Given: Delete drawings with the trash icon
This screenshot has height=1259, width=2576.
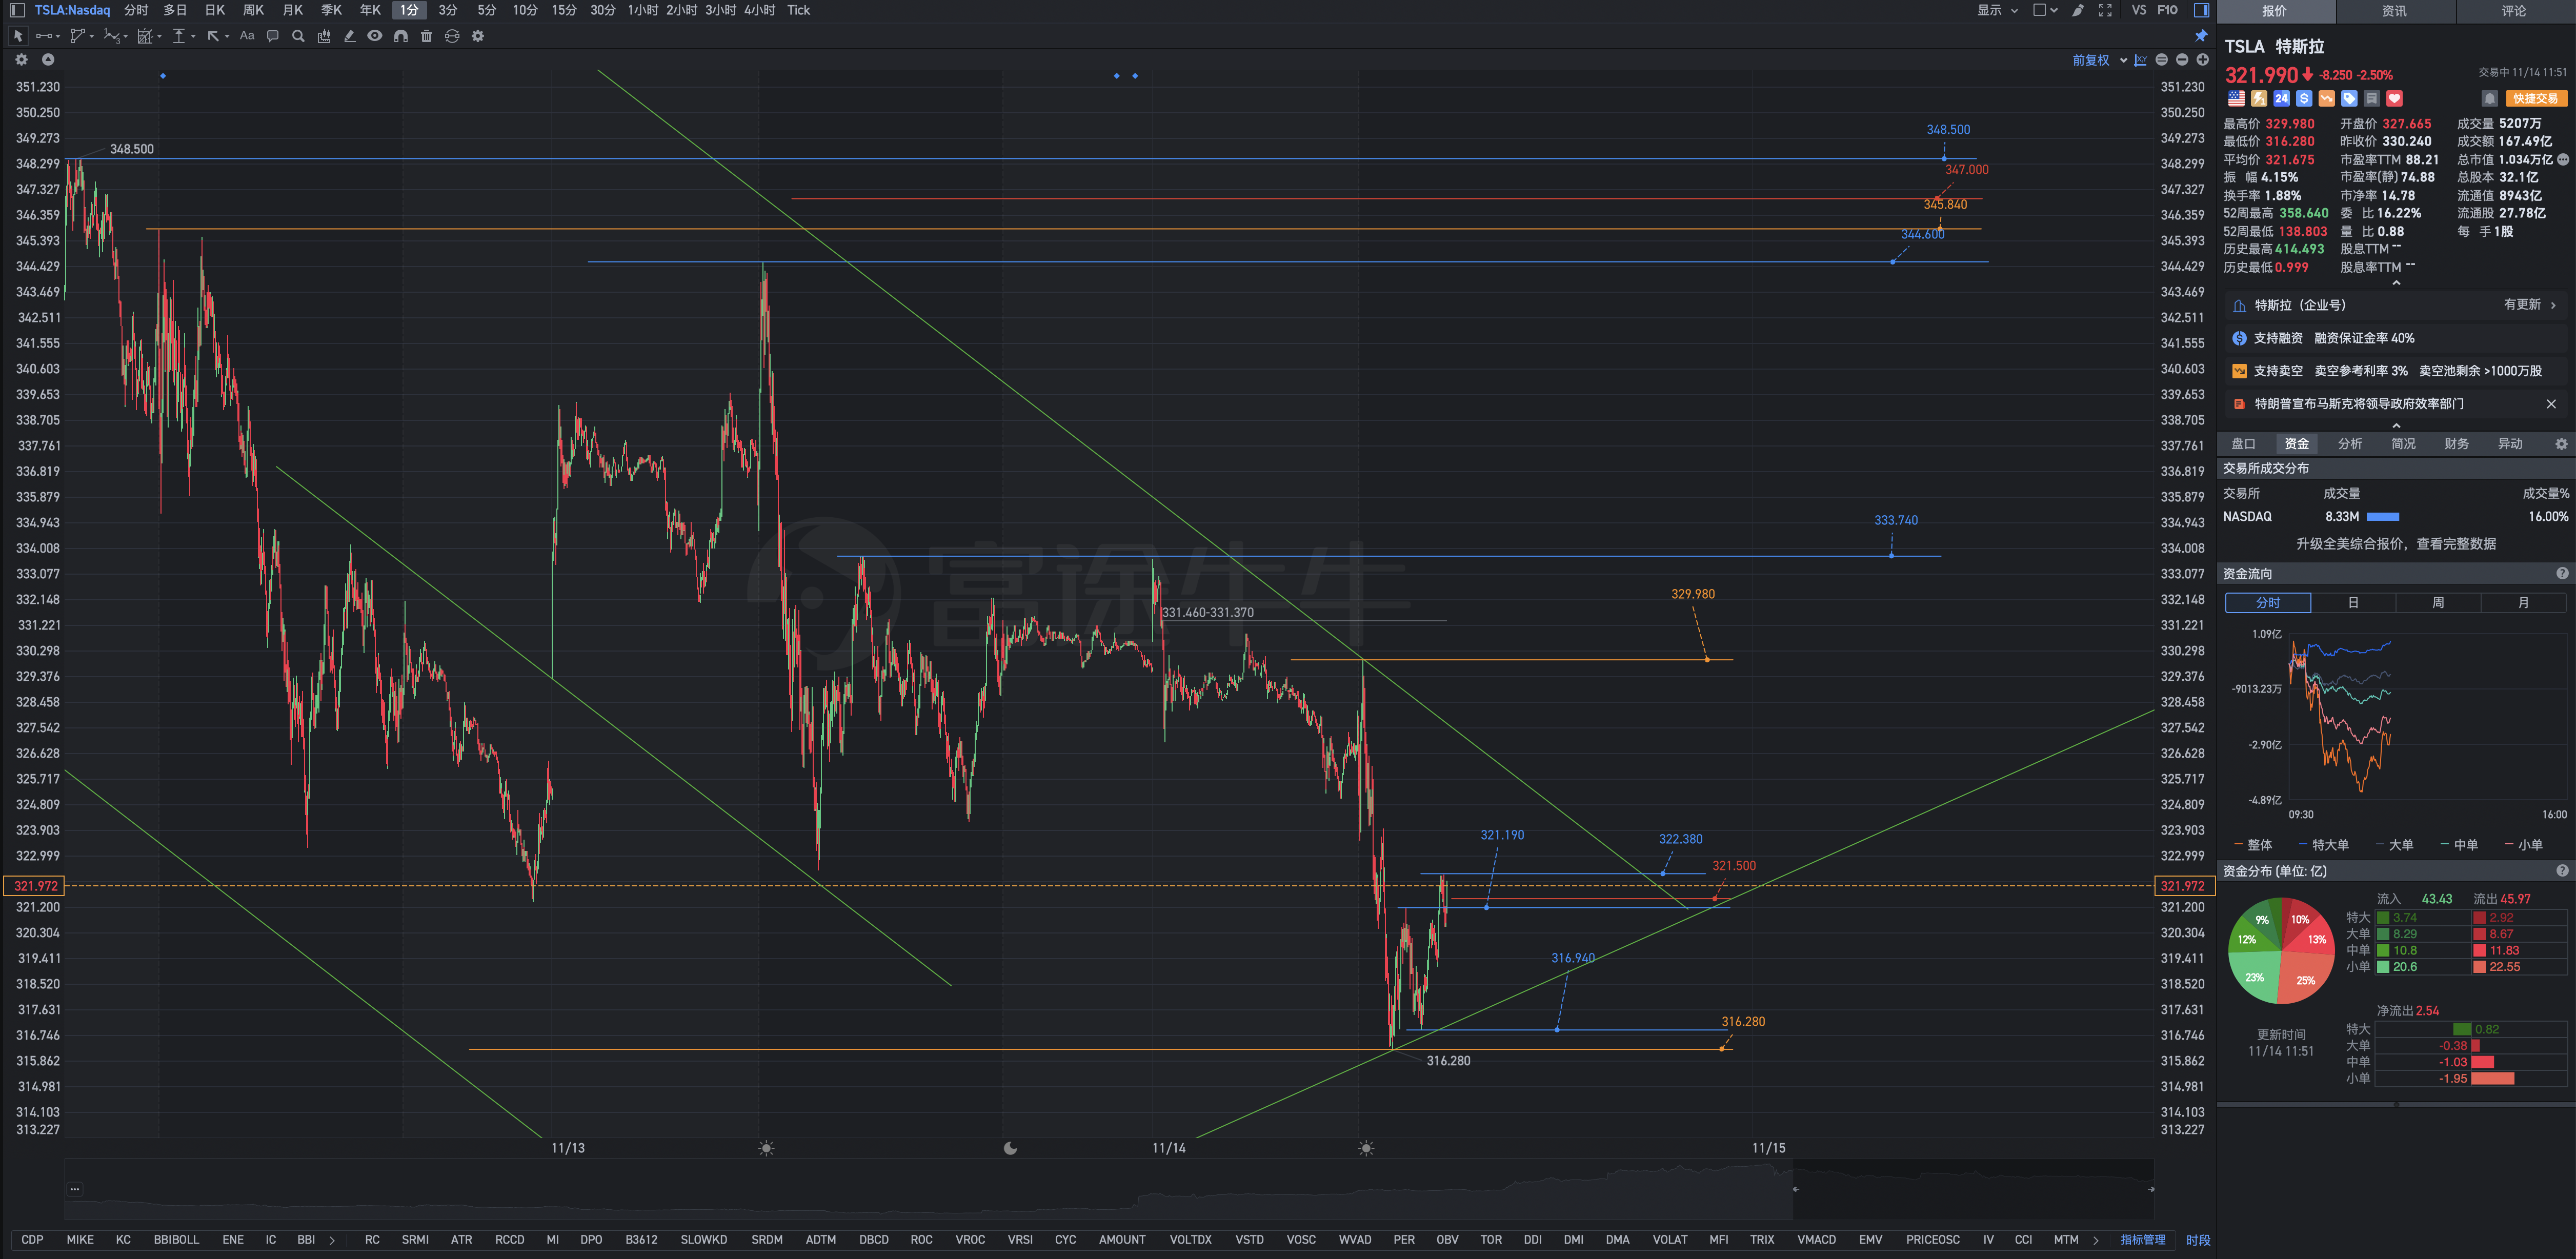Looking at the screenshot, I should click(x=427, y=36).
